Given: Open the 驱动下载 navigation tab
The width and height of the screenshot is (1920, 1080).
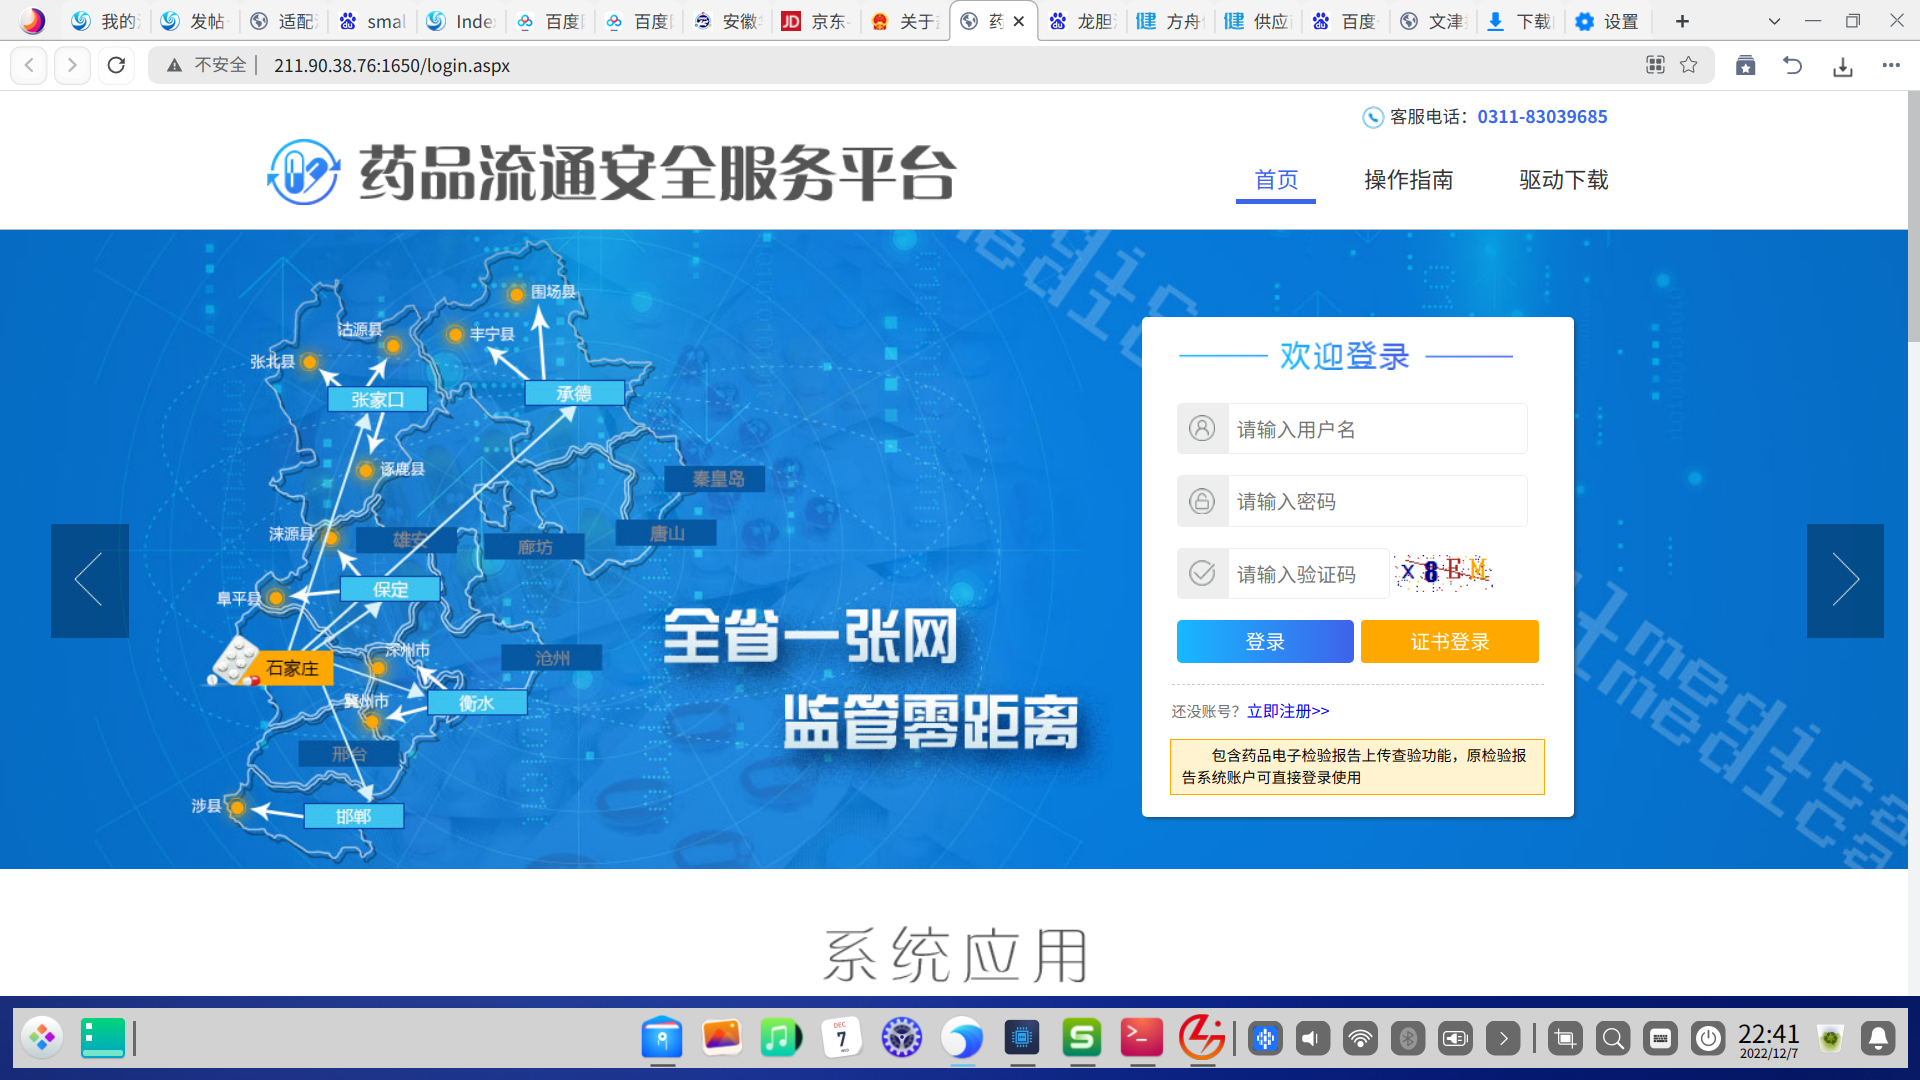Looking at the screenshot, I should [1563, 180].
